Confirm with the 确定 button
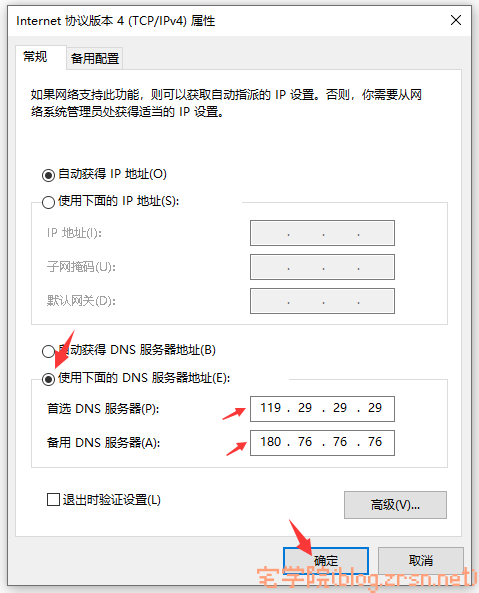 coord(326,560)
